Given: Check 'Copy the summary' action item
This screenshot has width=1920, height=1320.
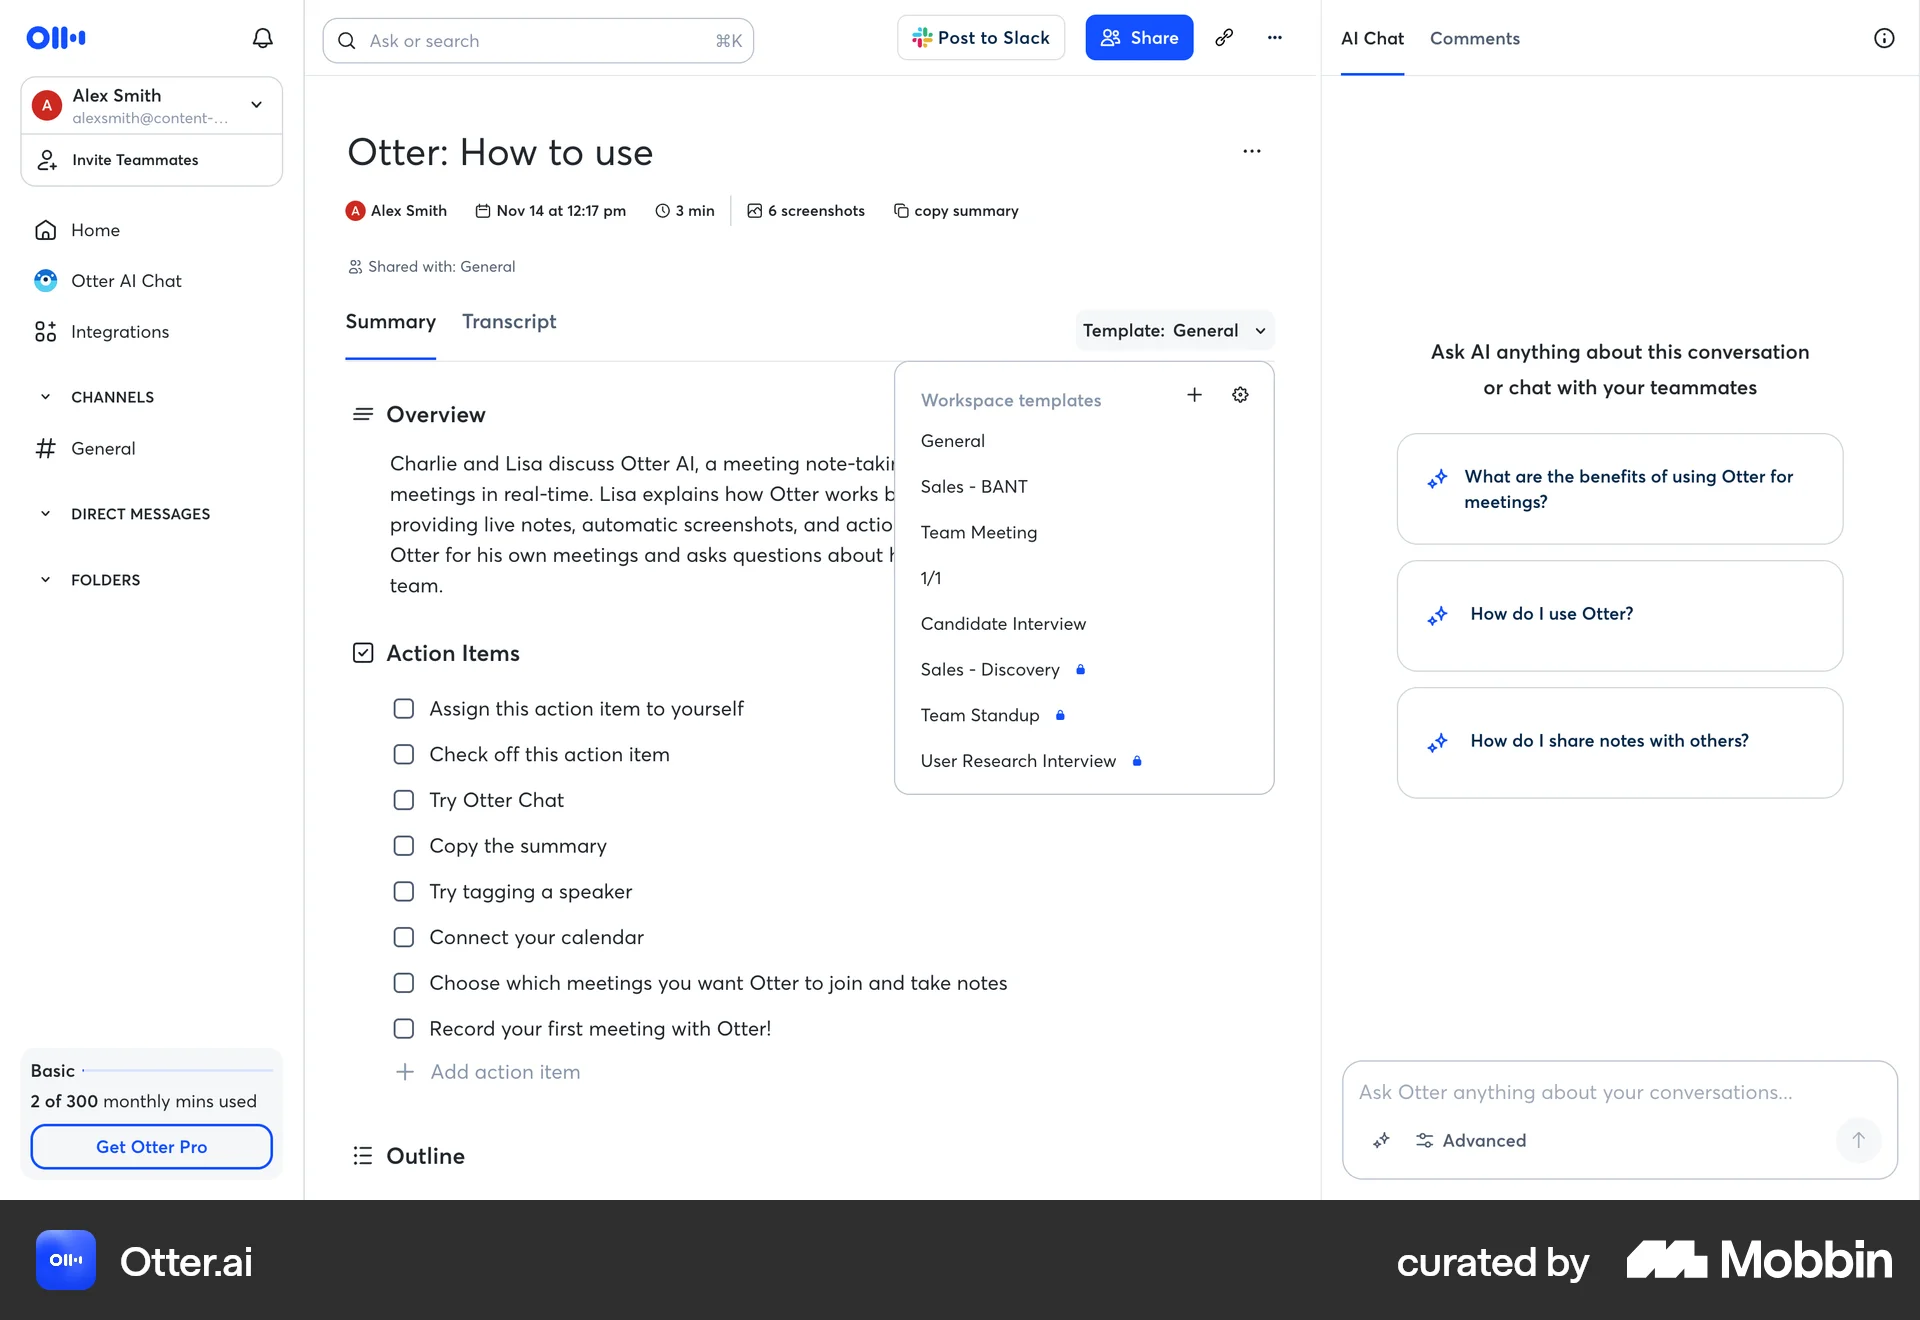Looking at the screenshot, I should (x=404, y=846).
